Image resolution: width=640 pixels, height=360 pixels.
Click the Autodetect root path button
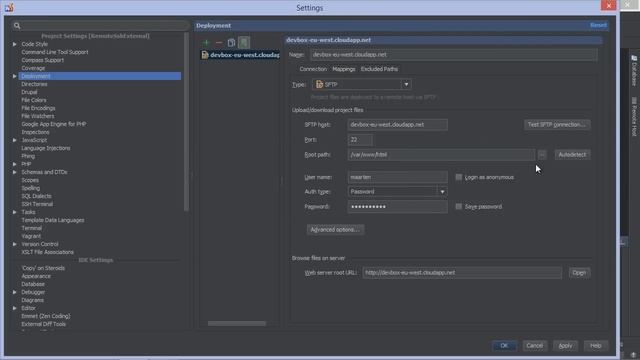point(572,155)
